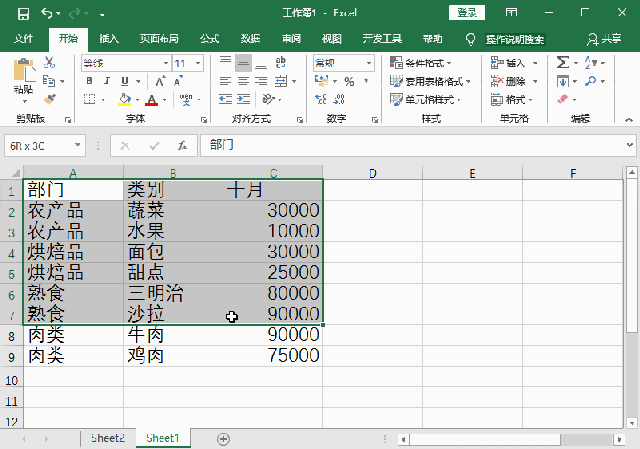Open font color dropdown arrow

(164, 100)
